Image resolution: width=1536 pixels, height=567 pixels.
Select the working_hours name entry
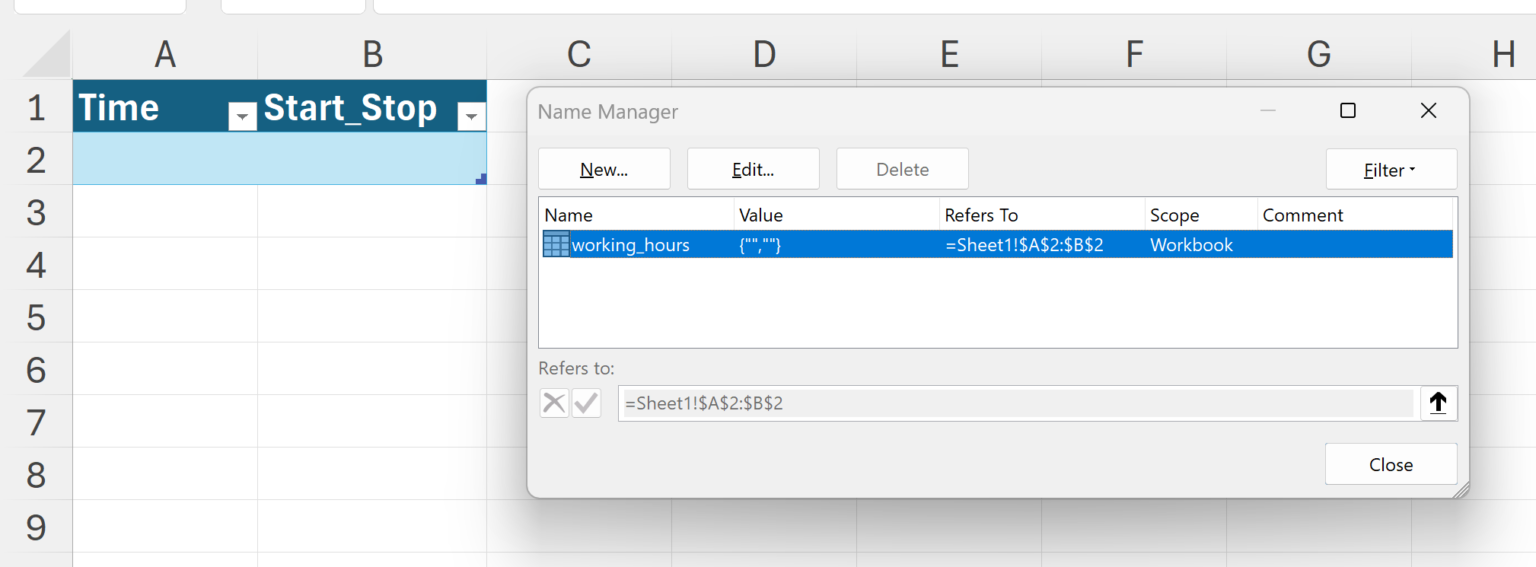tap(996, 245)
